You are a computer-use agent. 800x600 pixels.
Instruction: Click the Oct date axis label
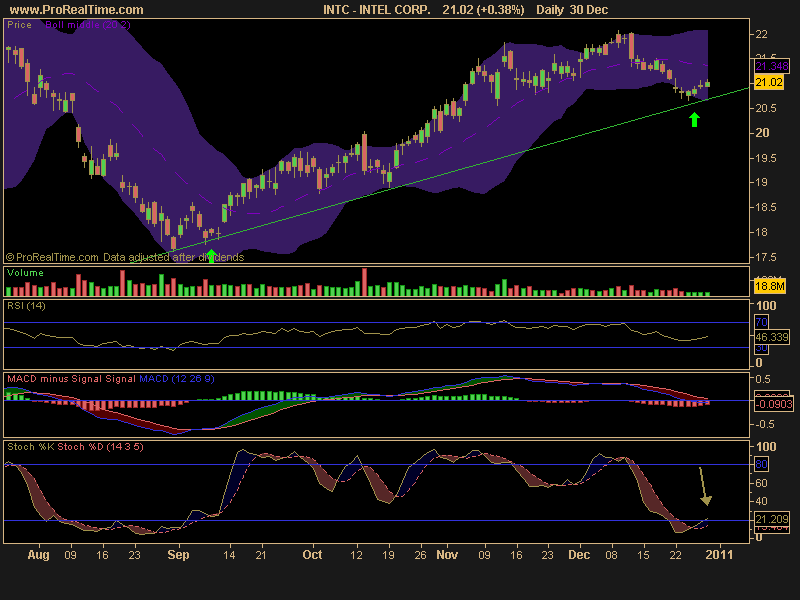coord(312,555)
